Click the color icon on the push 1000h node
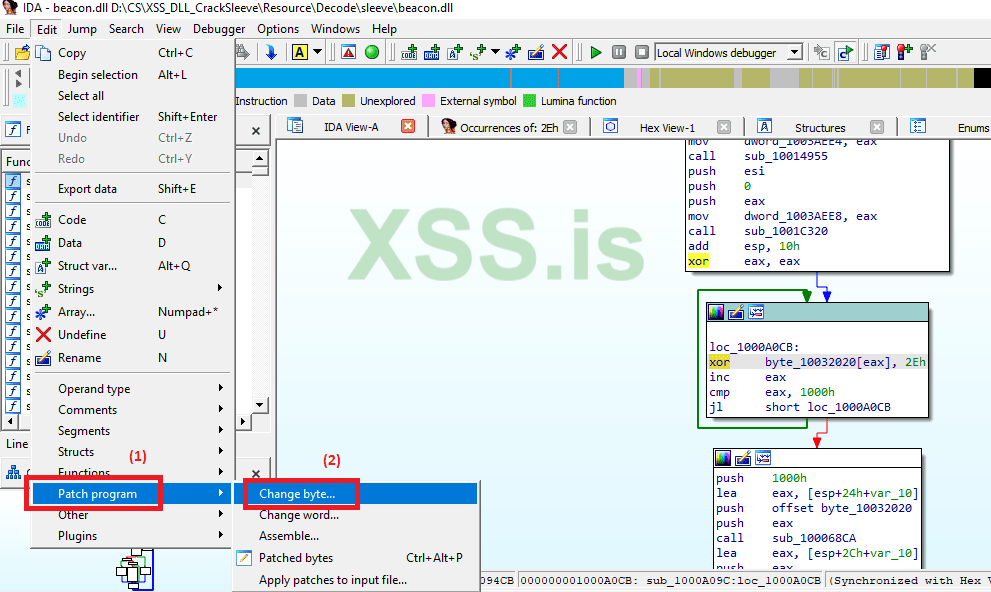The width and height of the screenshot is (991, 592). pyautogui.click(x=723, y=458)
